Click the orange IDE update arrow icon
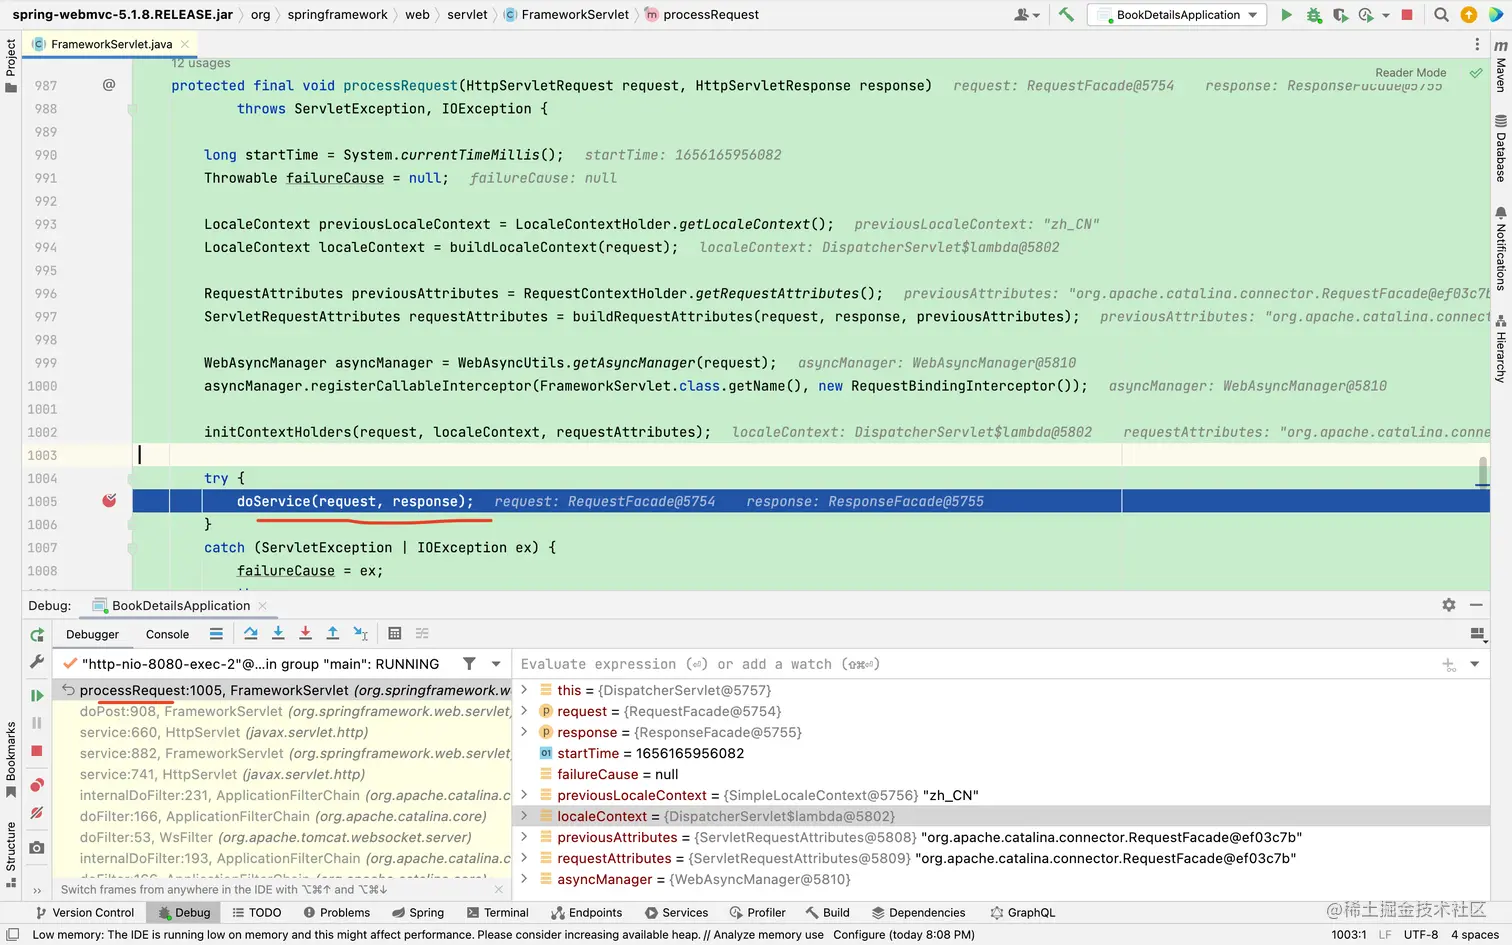This screenshot has width=1512, height=945. [x=1468, y=15]
